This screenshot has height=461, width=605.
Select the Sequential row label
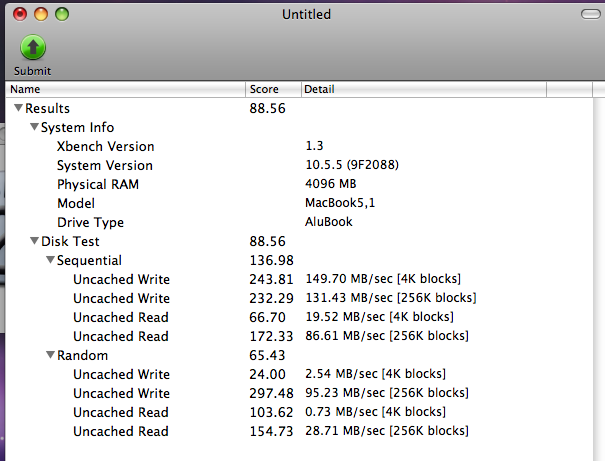(x=89, y=260)
